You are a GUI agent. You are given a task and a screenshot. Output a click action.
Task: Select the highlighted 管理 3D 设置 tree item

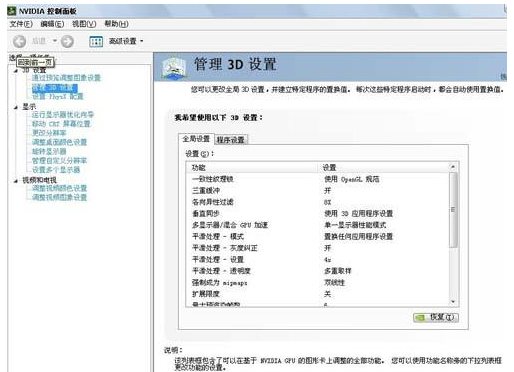[x=54, y=88]
